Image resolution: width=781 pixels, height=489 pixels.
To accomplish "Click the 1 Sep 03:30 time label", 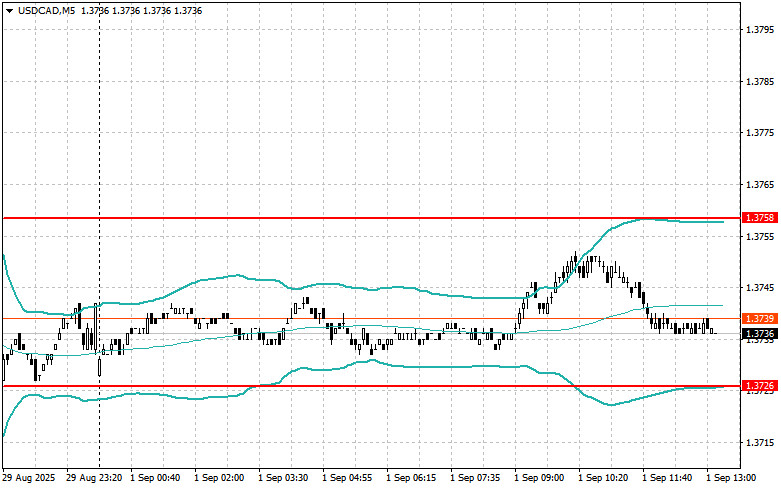I will (283, 478).
